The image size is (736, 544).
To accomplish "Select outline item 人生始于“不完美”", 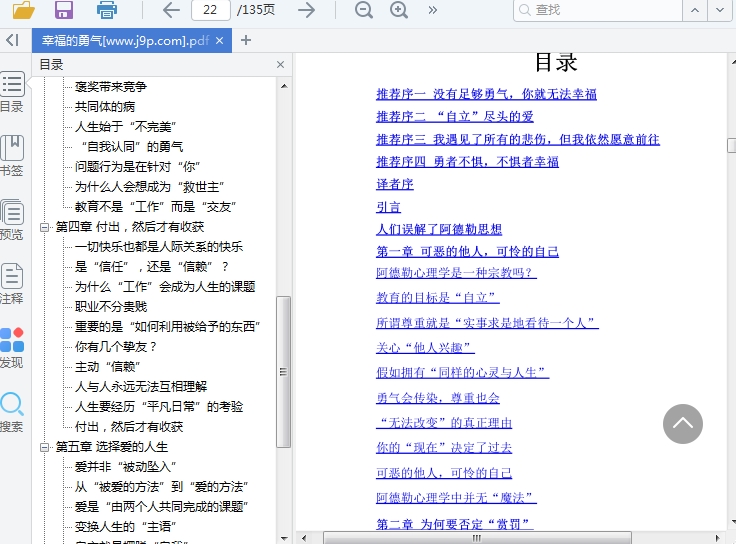I will [x=126, y=127].
